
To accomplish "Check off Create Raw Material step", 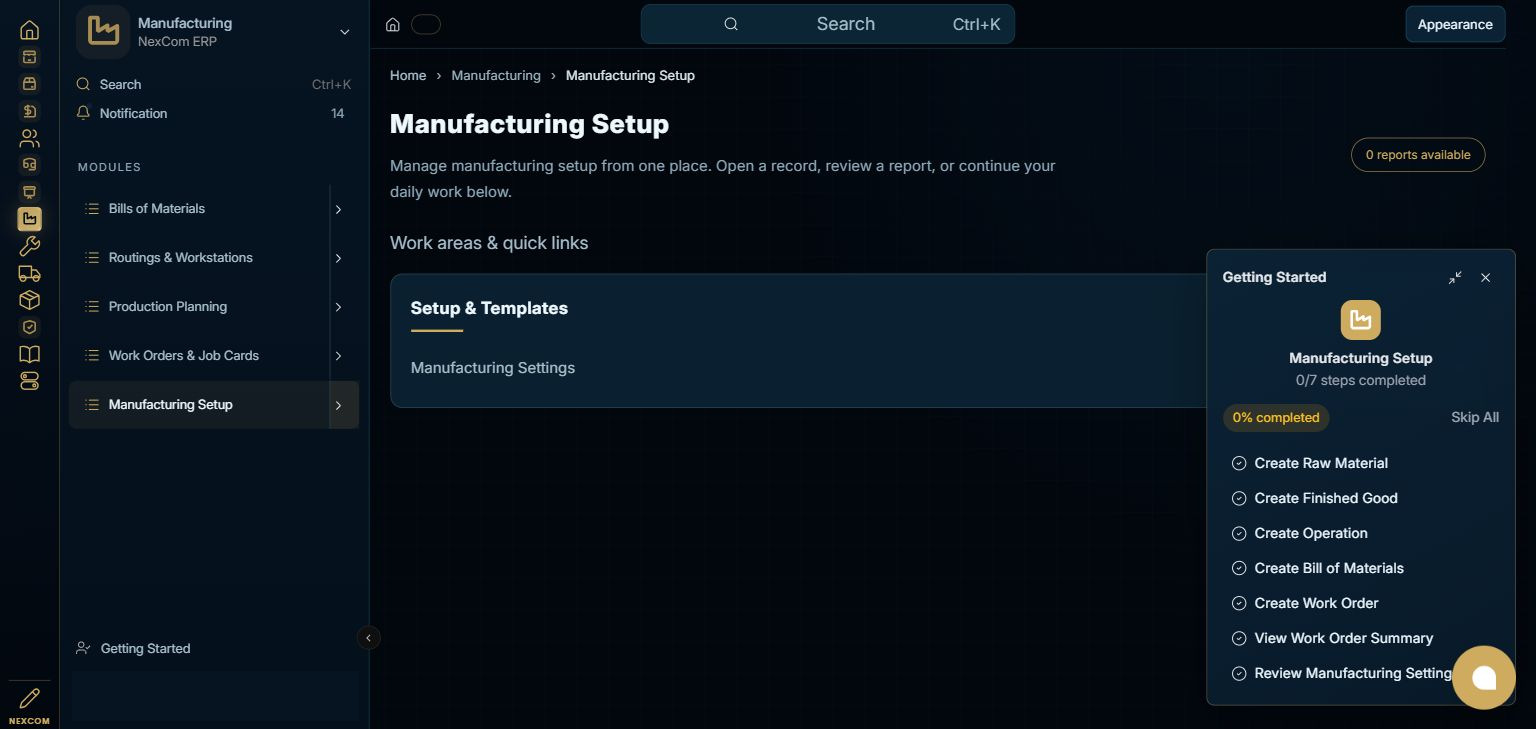I will click(x=1239, y=463).
